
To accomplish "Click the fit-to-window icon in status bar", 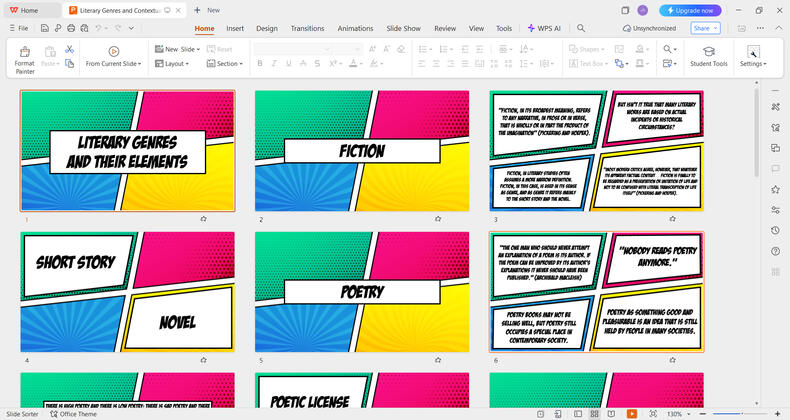I will click(x=652, y=414).
